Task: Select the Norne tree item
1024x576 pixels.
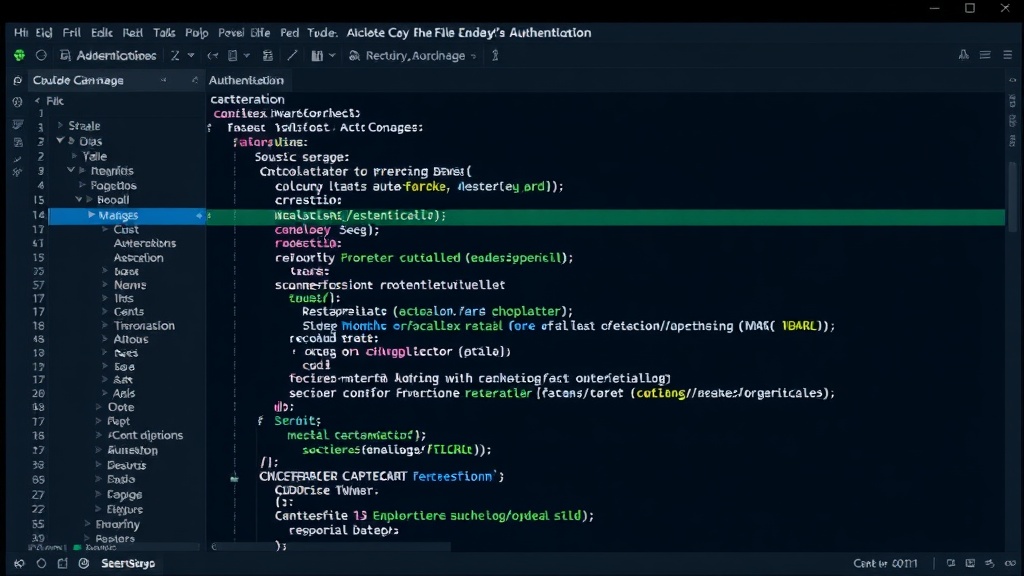Action: click(x=130, y=285)
